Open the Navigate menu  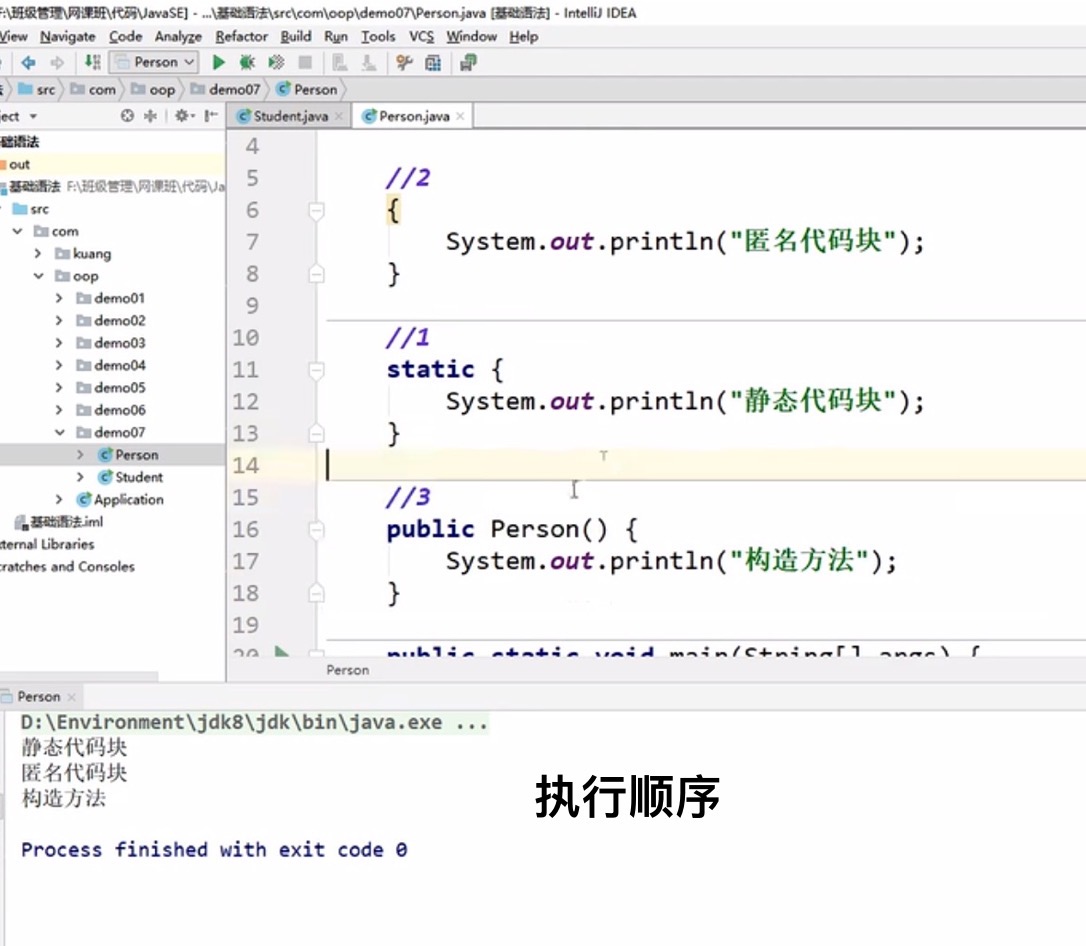point(68,37)
